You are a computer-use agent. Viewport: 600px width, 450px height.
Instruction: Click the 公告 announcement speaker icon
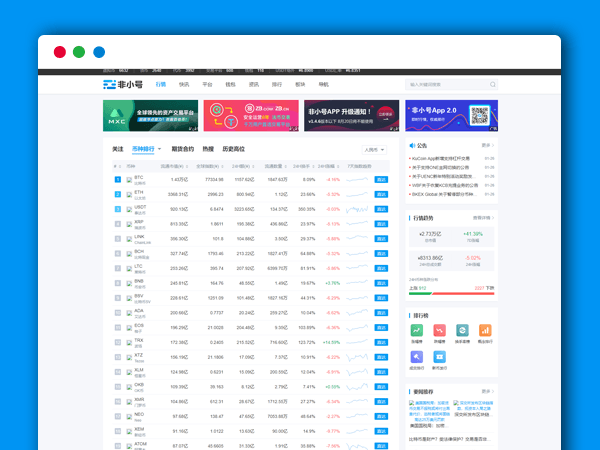[x=412, y=146]
